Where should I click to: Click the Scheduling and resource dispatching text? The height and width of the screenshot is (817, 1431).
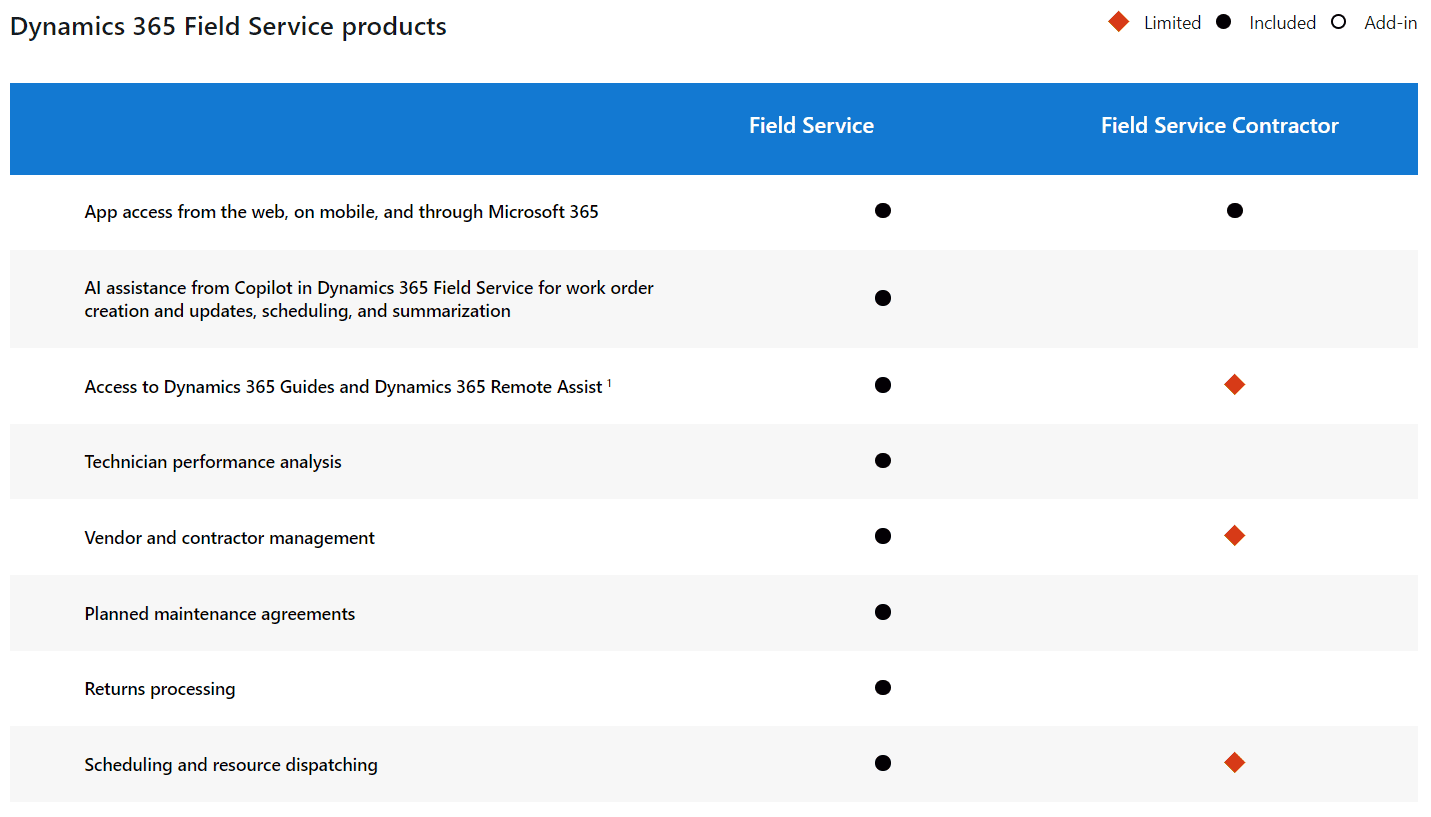[231, 765]
